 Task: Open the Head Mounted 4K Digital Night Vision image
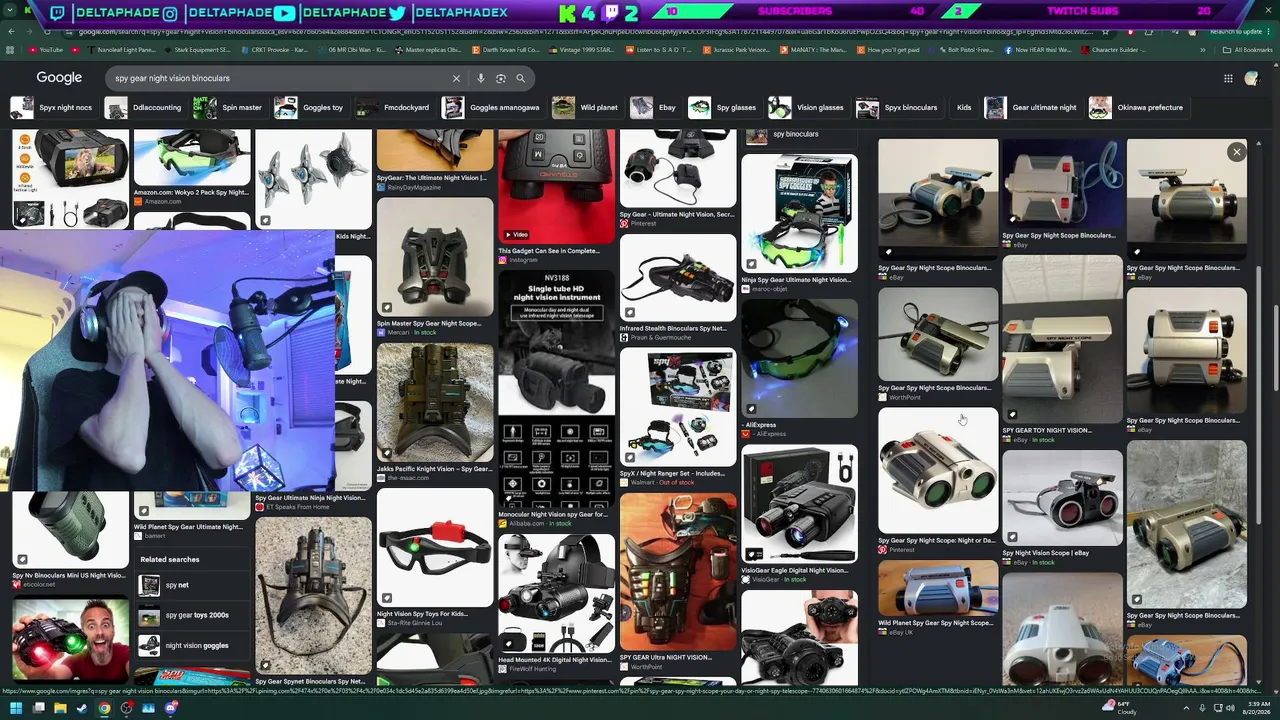tap(557, 593)
